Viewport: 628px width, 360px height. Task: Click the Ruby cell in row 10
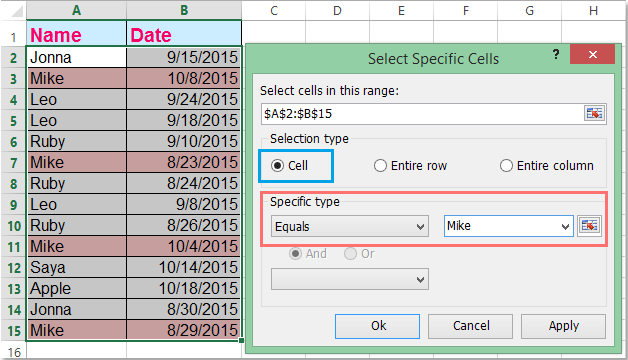76,225
